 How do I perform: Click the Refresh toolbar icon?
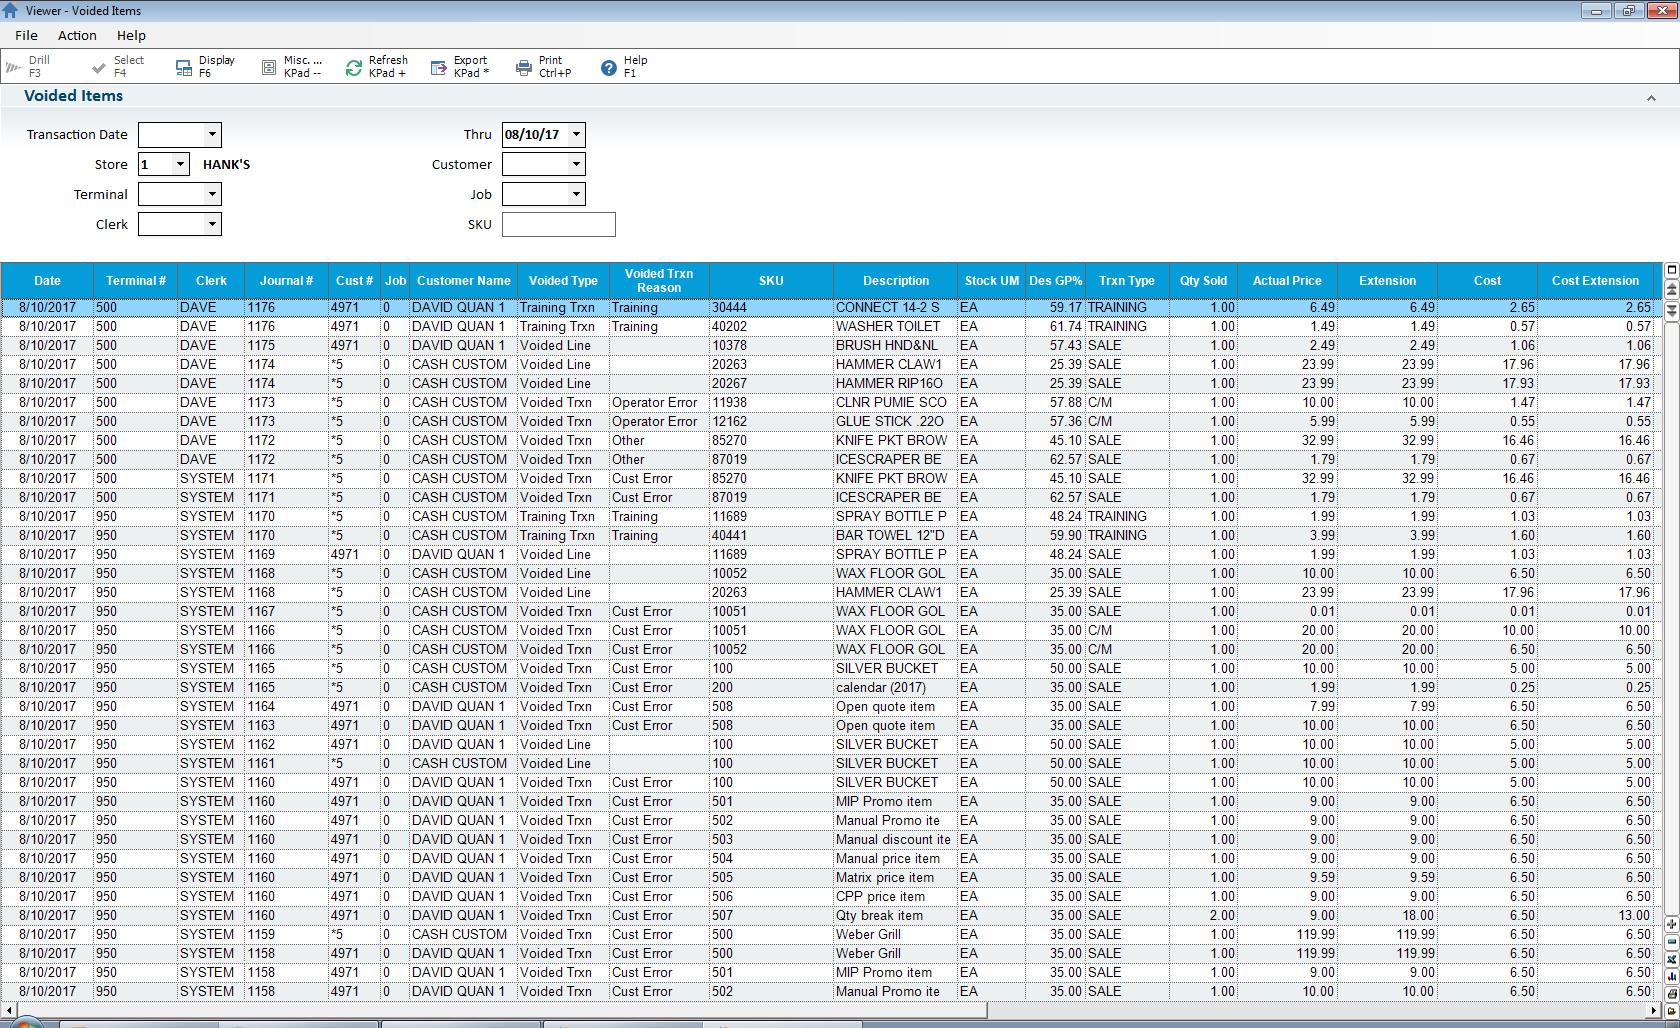[x=354, y=67]
